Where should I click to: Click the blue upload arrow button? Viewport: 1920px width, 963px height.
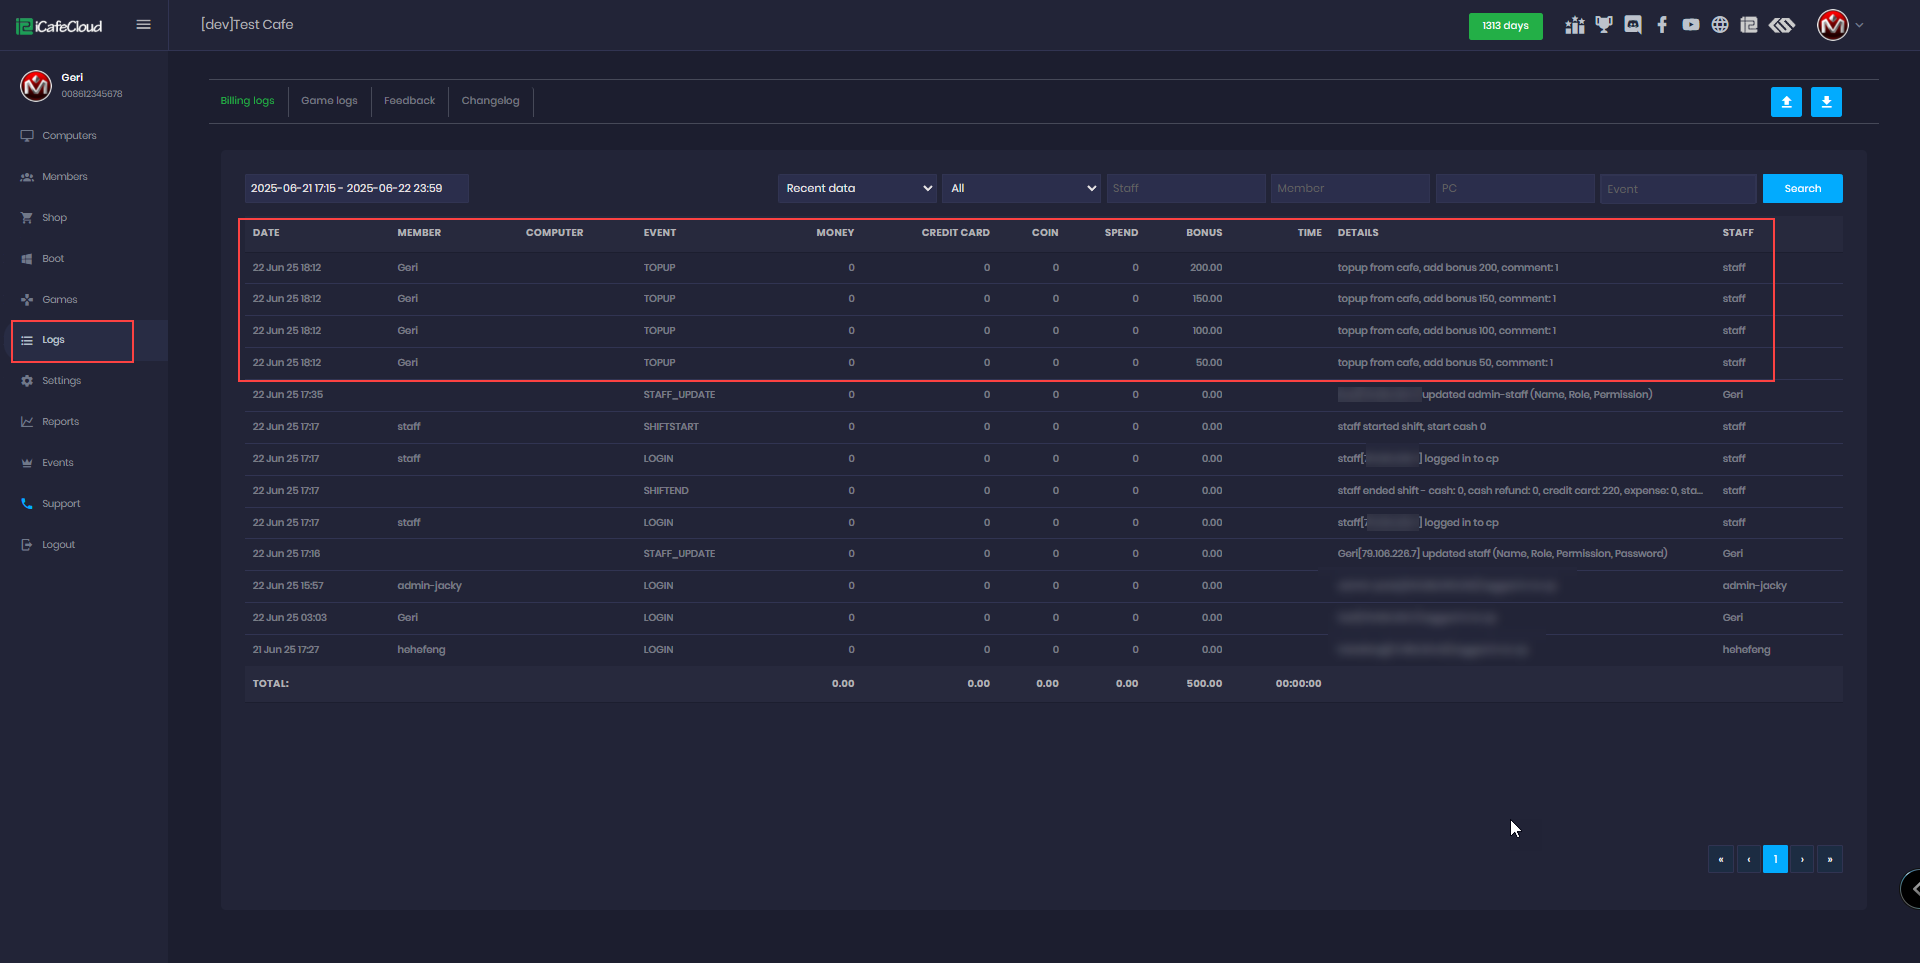[1786, 102]
